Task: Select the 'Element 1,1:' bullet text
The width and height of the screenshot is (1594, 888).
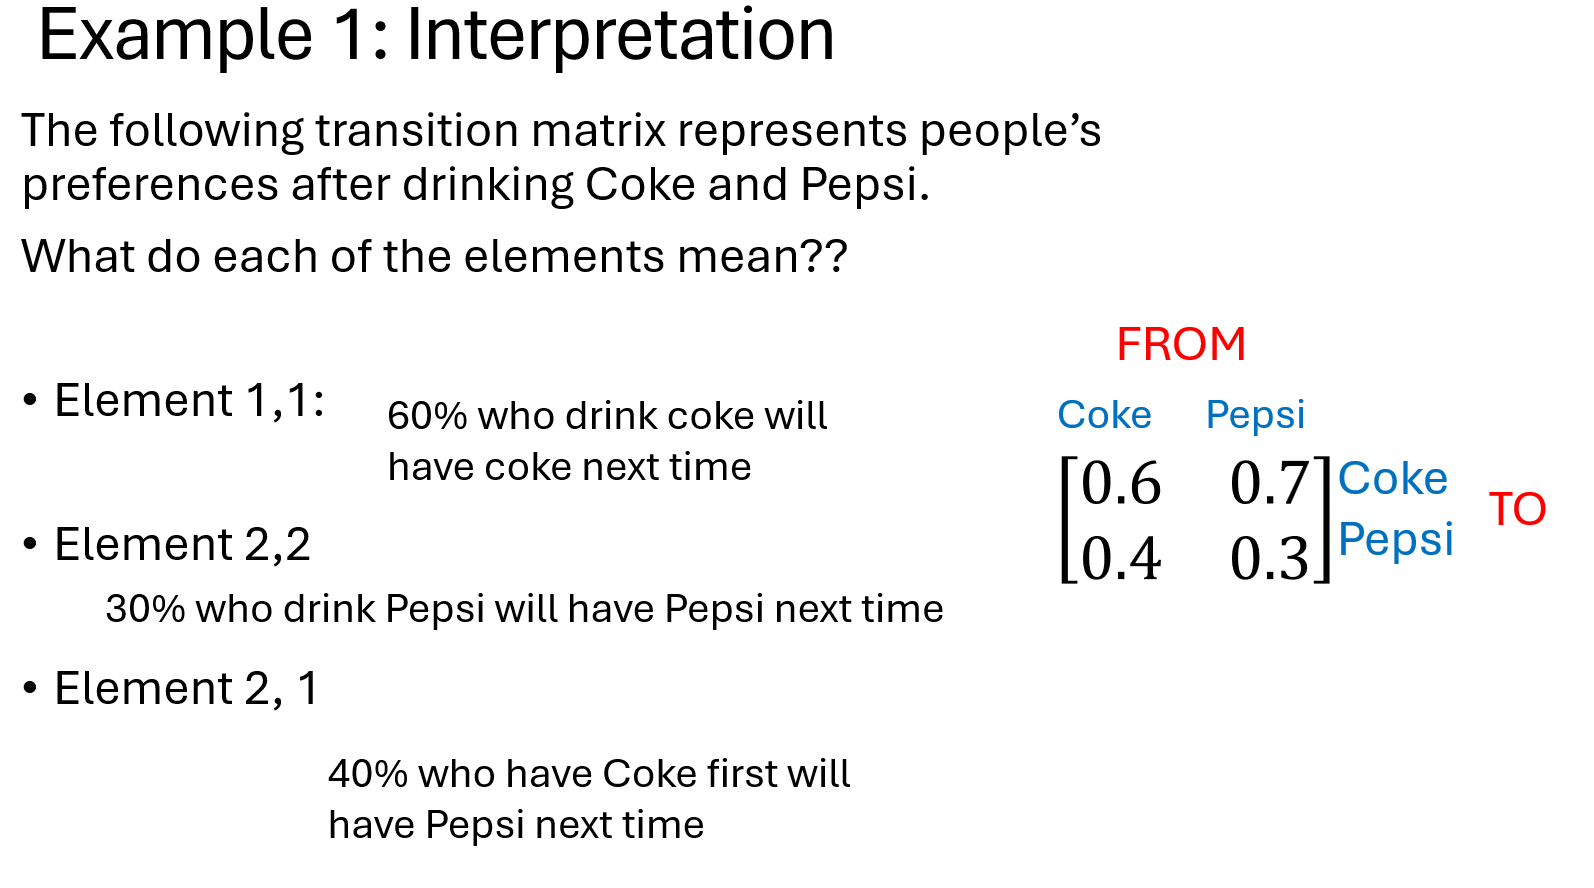Action: (x=189, y=401)
